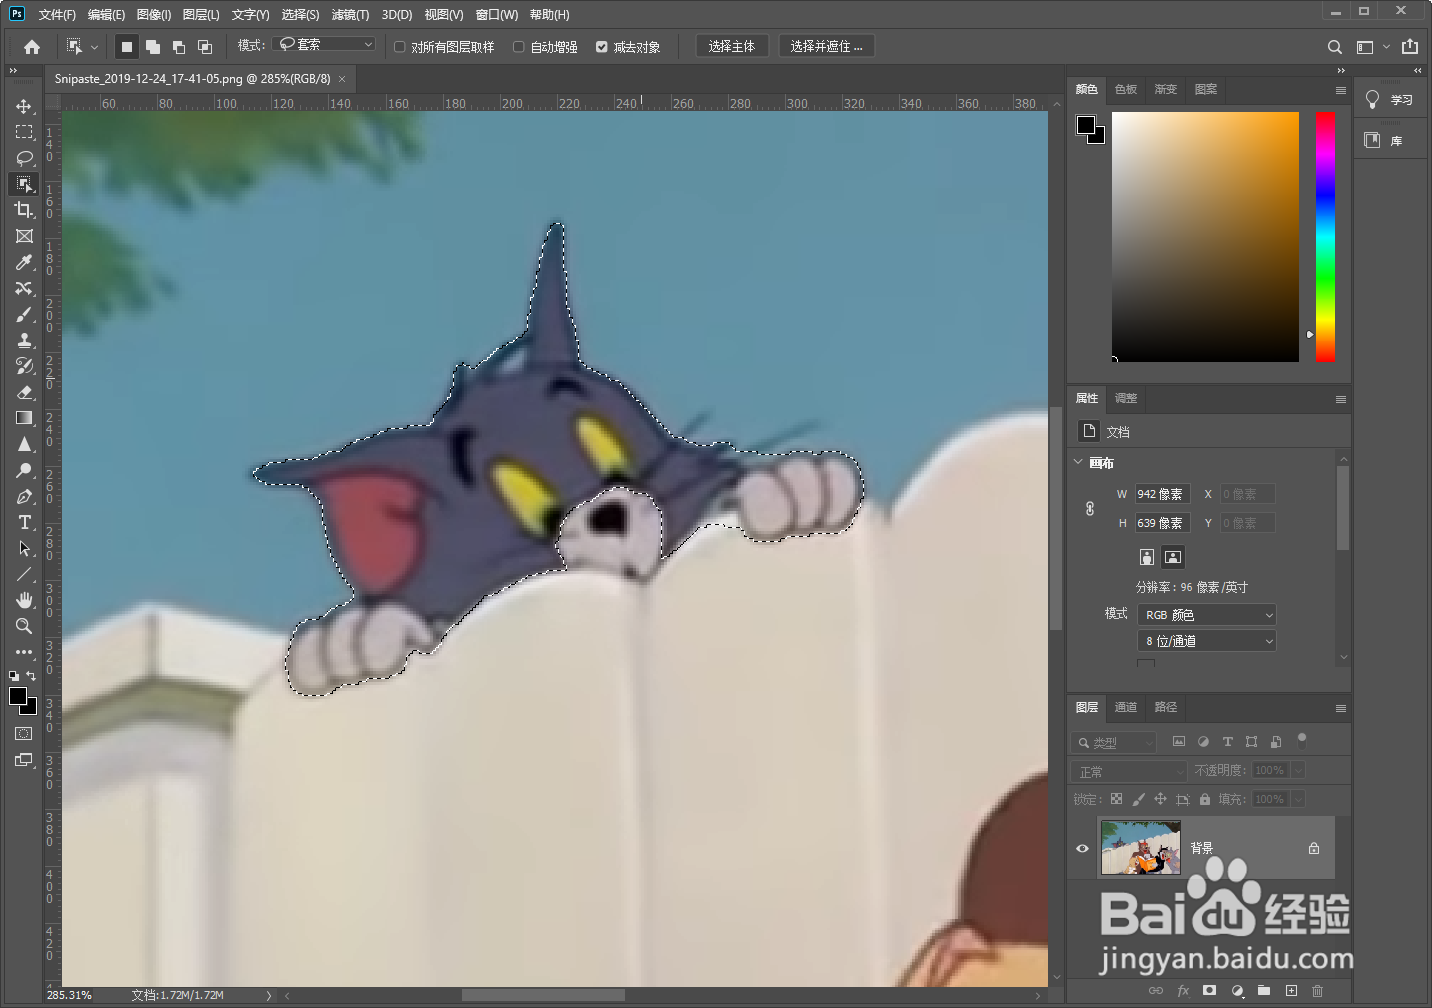Open the 库 panel
Viewport: 1432px width, 1008px height.
click(x=1391, y=140)
